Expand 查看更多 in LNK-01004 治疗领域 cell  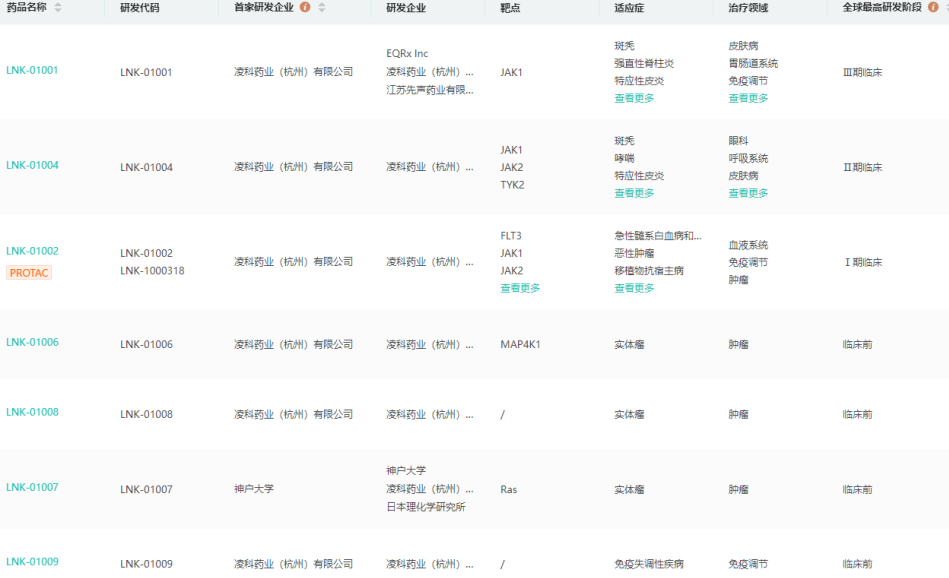tap(748, 193)
